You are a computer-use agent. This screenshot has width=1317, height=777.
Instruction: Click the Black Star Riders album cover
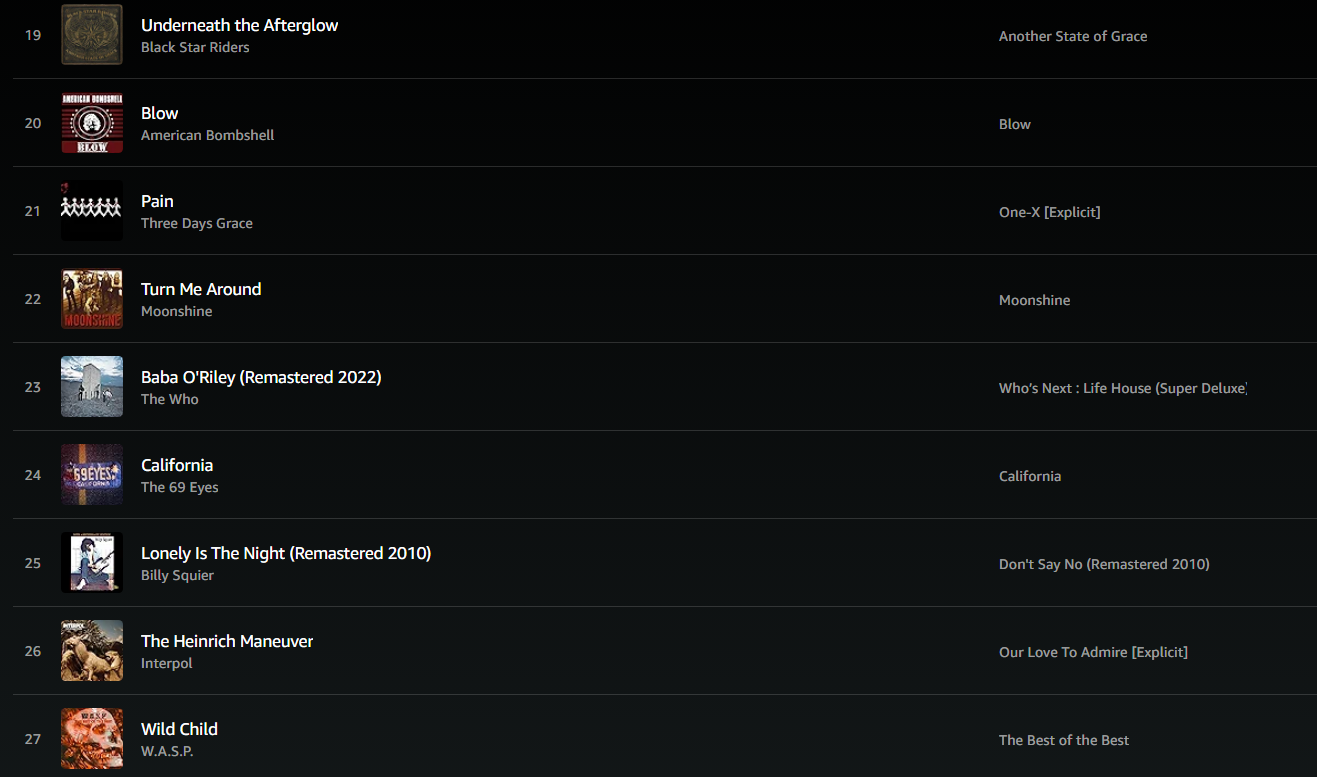[92, 34]
